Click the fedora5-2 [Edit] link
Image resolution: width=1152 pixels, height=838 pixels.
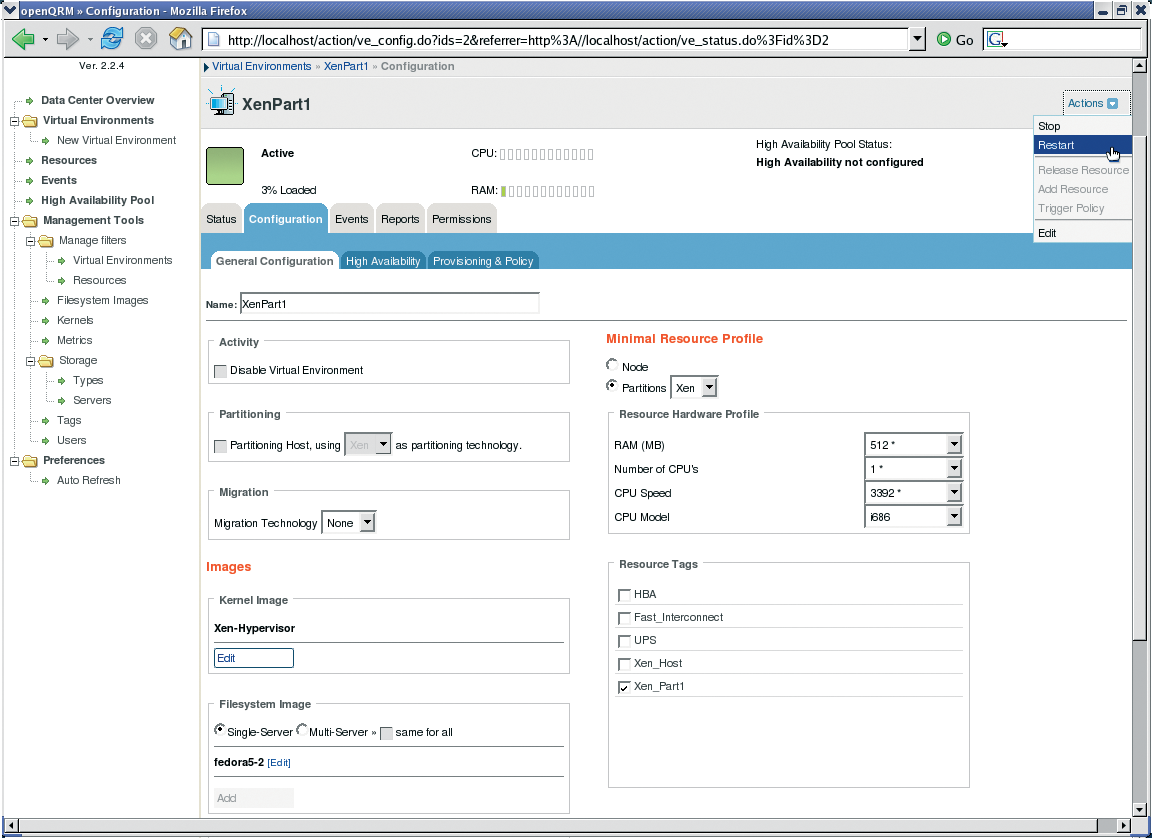click(x=278, y=763)
